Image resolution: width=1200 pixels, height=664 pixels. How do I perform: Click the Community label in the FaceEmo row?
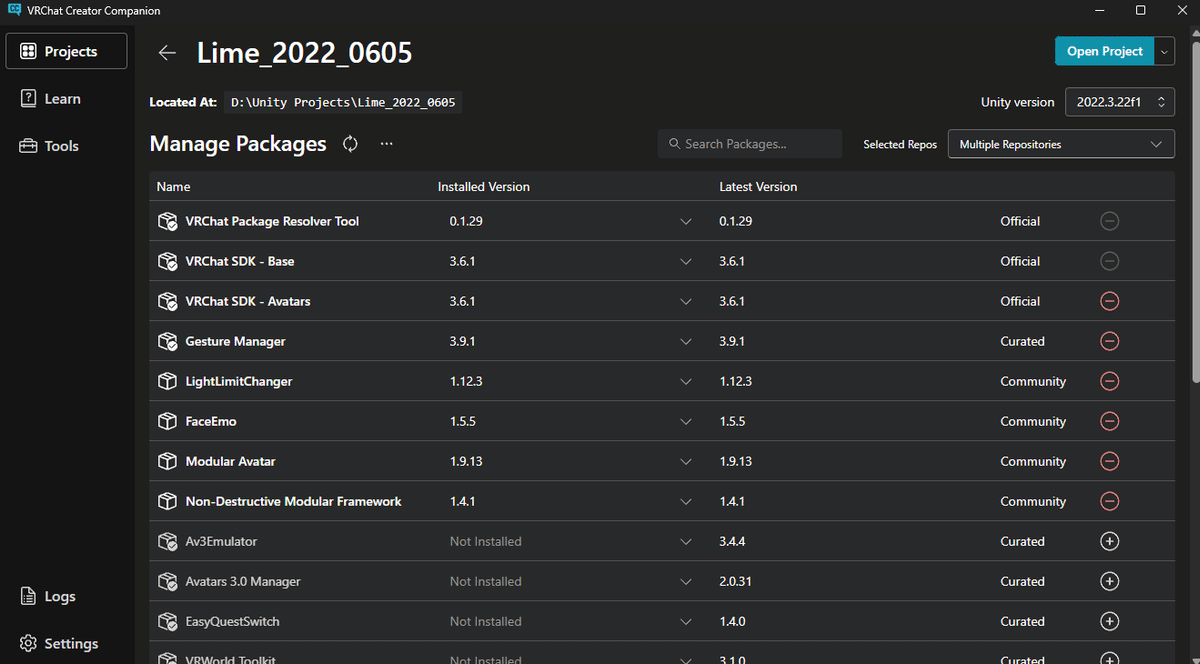tap(1033, 421)
